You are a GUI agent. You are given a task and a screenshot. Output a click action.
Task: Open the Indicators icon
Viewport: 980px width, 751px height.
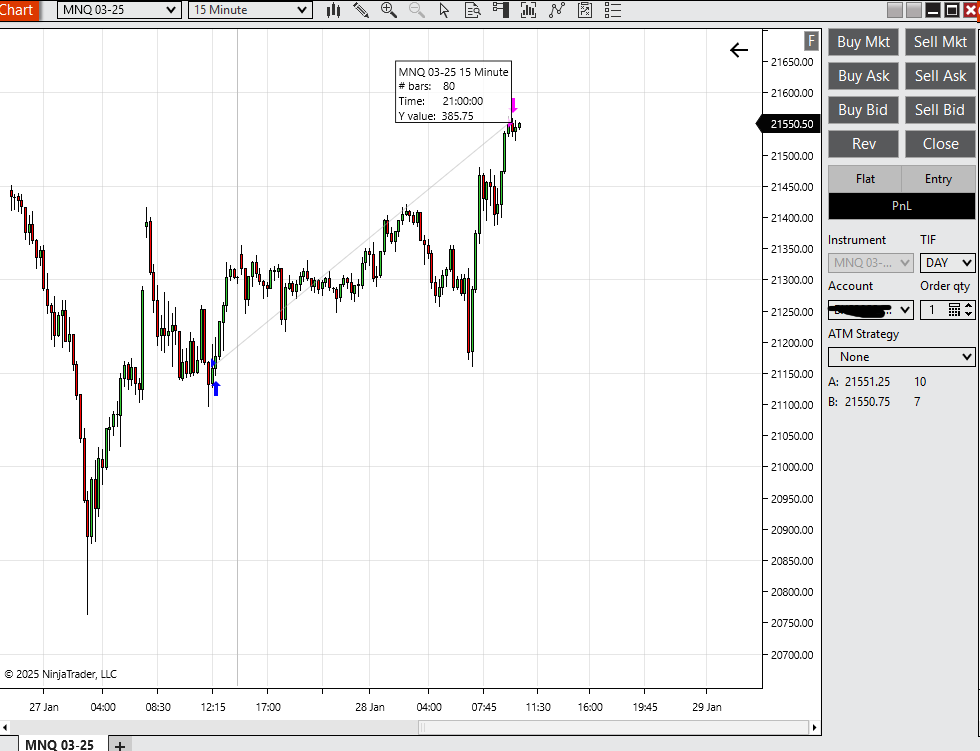point(556,10)
